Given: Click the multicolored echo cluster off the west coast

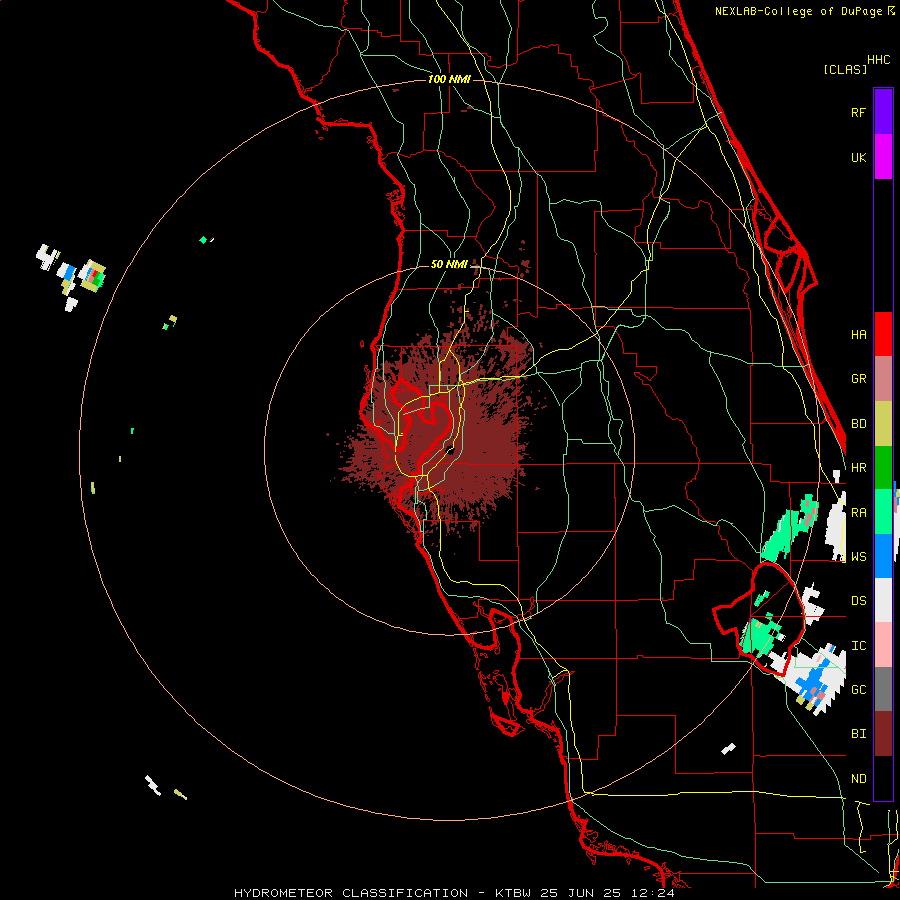Looking at the screenshot, I should tap(92, 276).
